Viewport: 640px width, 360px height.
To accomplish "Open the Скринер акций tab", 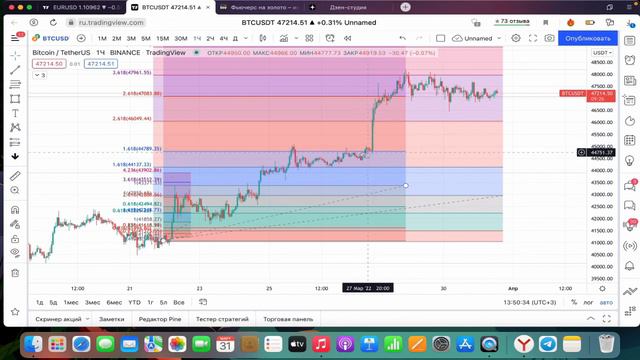I will coord(58,319).
